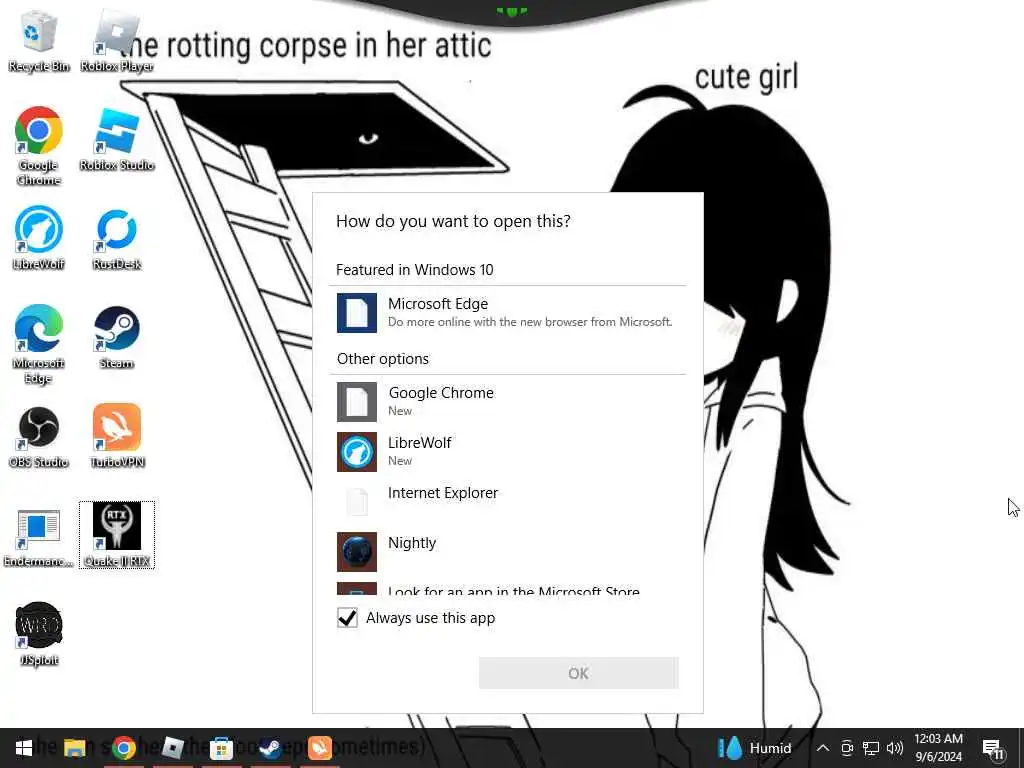Open Google Chrome from the taskbar

tap(123, 748)
